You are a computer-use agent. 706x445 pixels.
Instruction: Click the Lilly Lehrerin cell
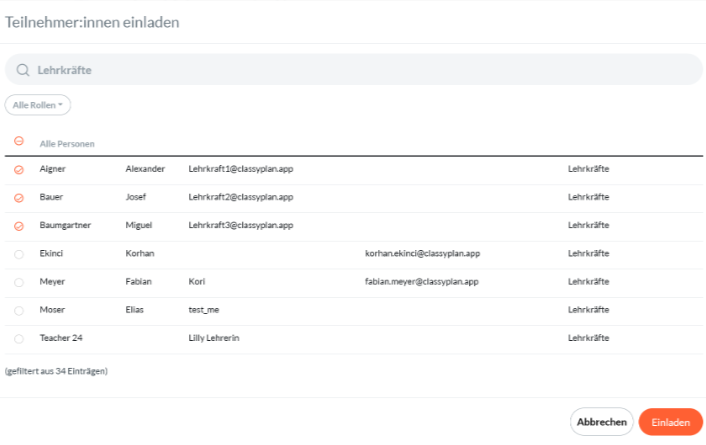214,338
